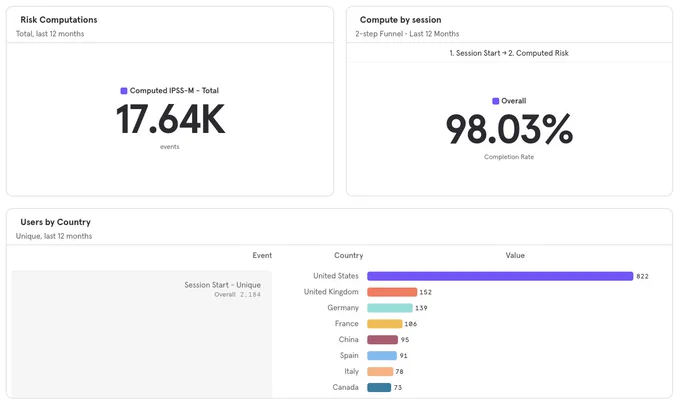Click the Computed IPSS-M - Total legend label
This screenshot has width=680, height=408.
(x=174, y=91)
